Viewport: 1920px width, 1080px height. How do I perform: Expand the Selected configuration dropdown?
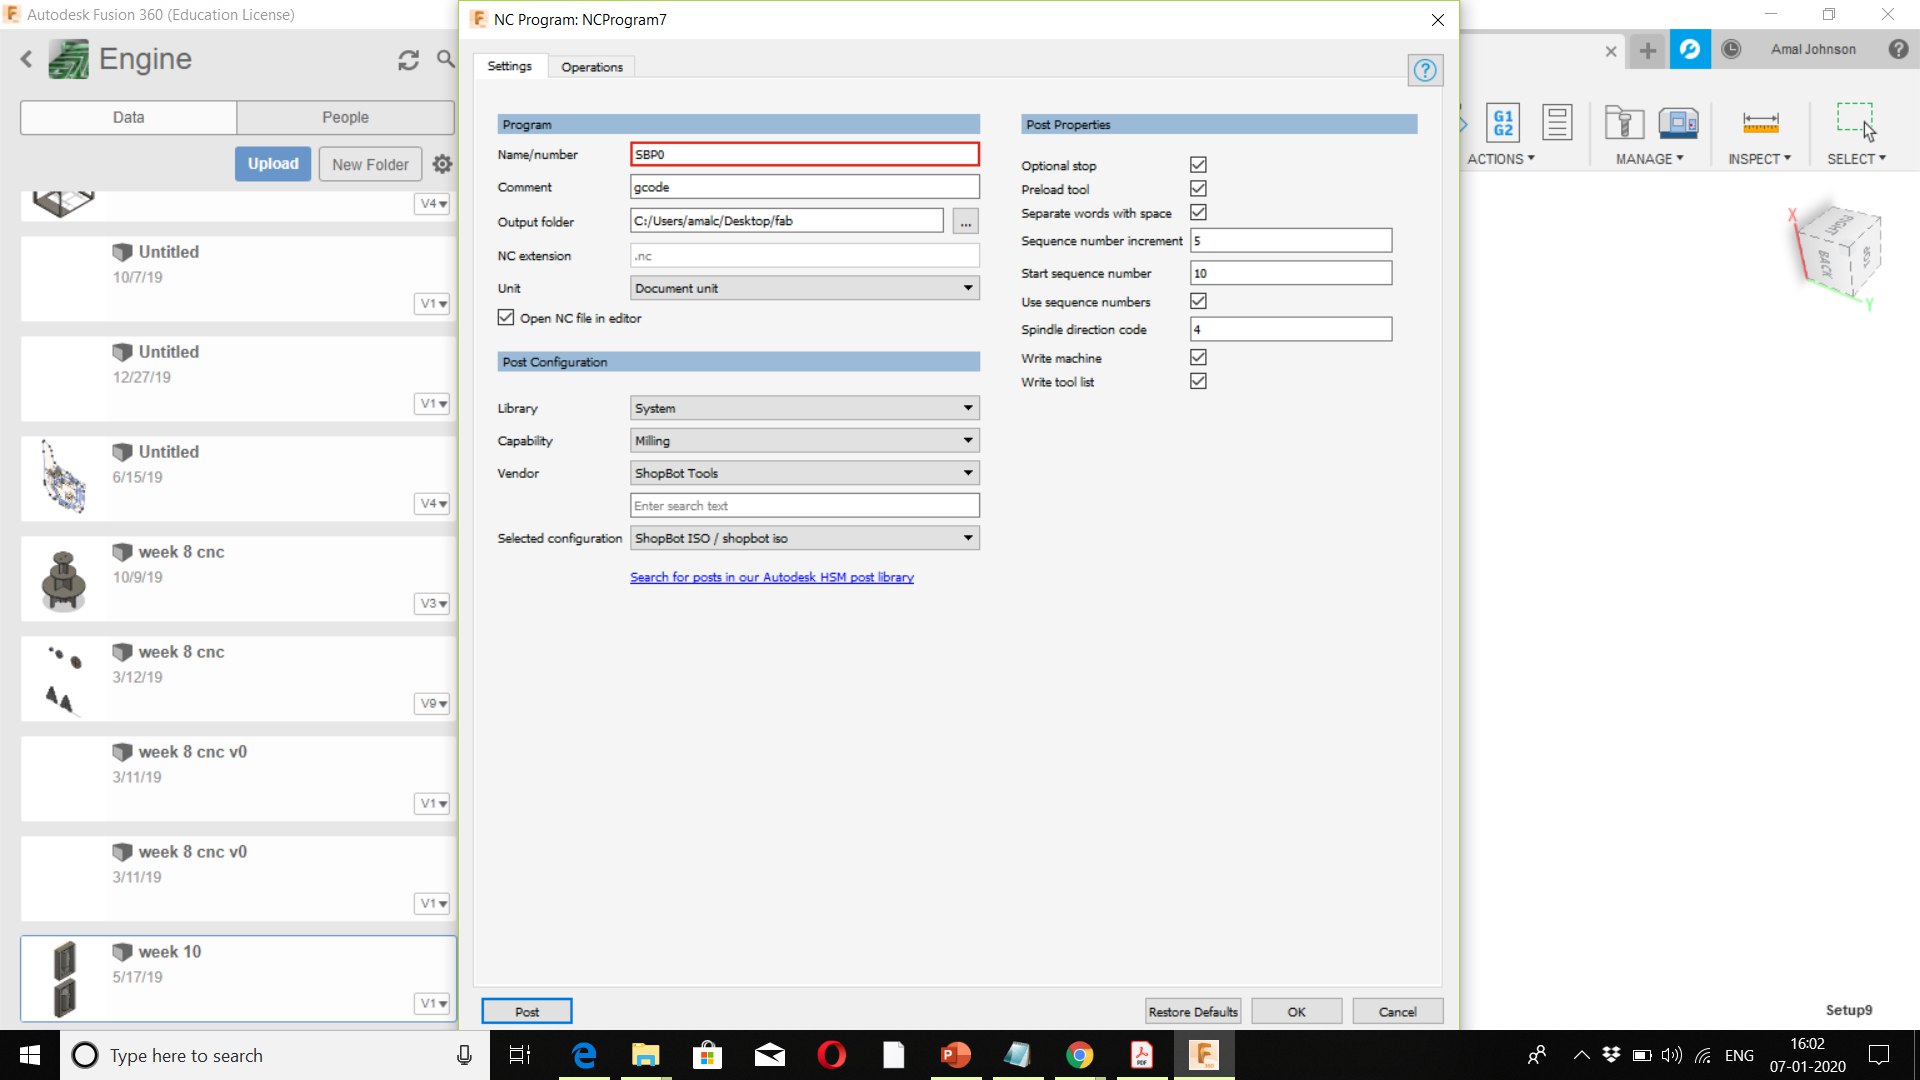(x=805, y=538)
